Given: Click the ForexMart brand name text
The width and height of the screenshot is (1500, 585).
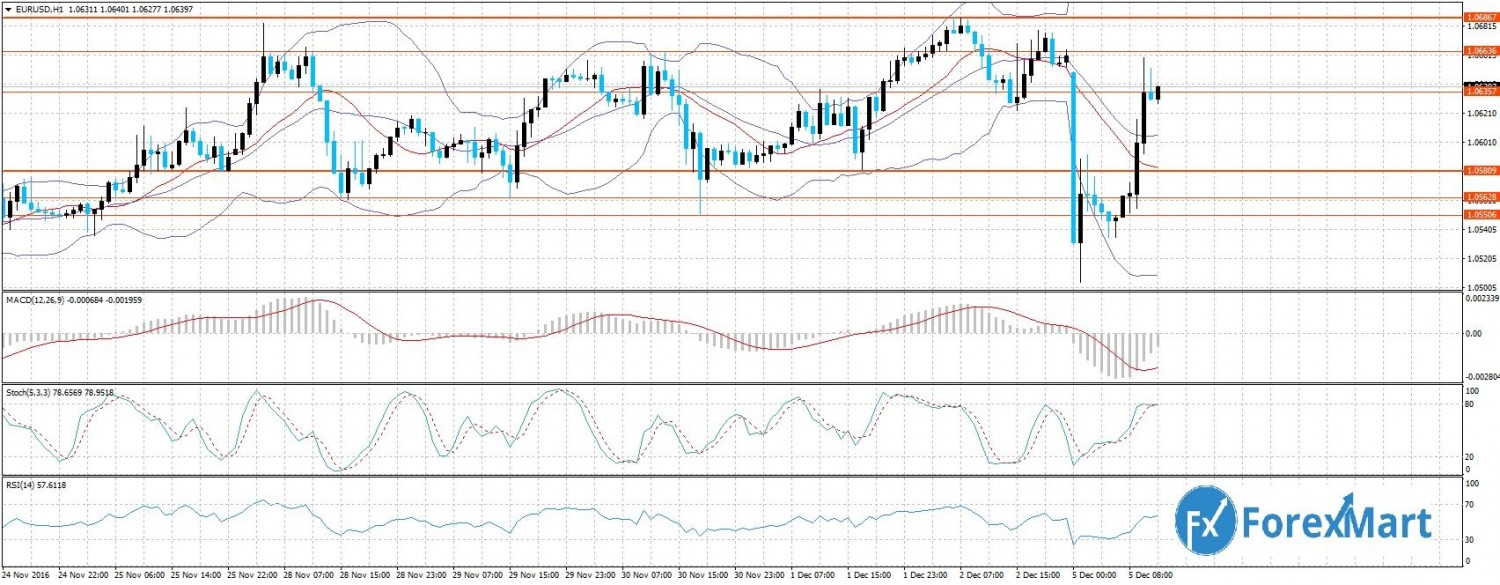Looking at the screenshot, I should (x=1336, y=522).
